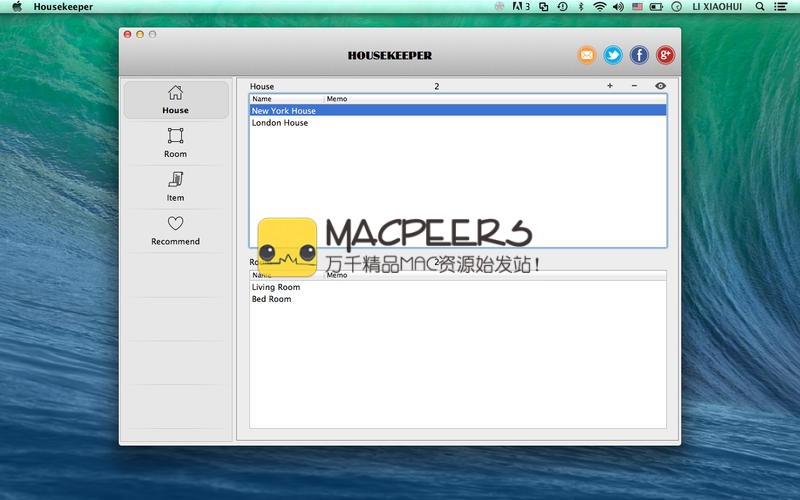Open the Recommend heart section

coord(176,230)
